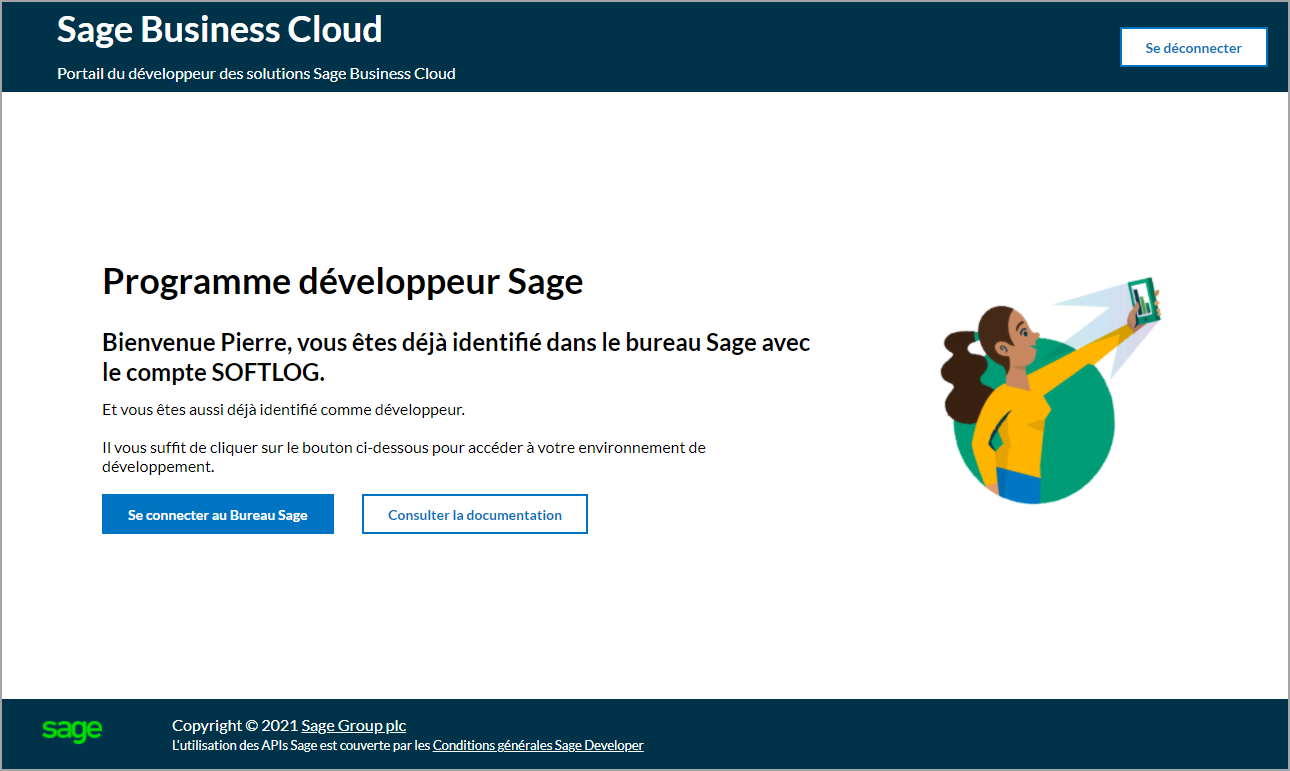Select the Programme développeur Sage heading
The height and width of the screenshot is (771, 1290).
tap(343, 281)
